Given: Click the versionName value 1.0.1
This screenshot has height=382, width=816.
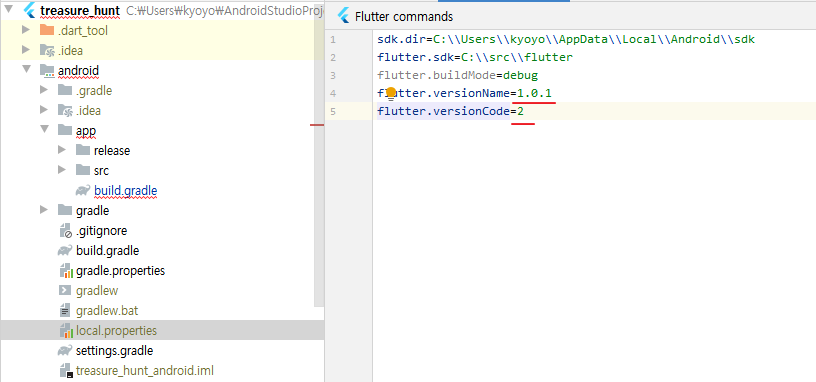Looking at the screenshot, I should pyautogui.click(x=534, y=93).
